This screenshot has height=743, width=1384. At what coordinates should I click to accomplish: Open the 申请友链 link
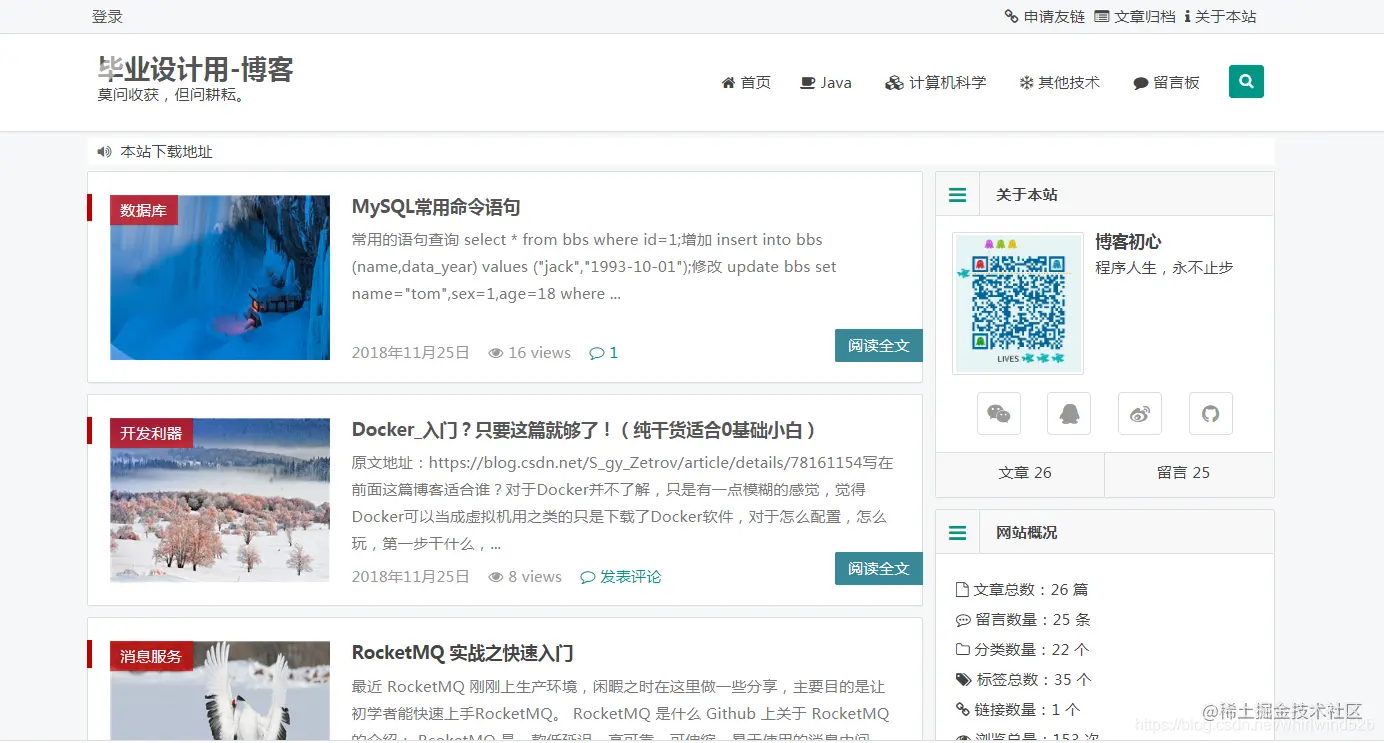click(1045, 17)
